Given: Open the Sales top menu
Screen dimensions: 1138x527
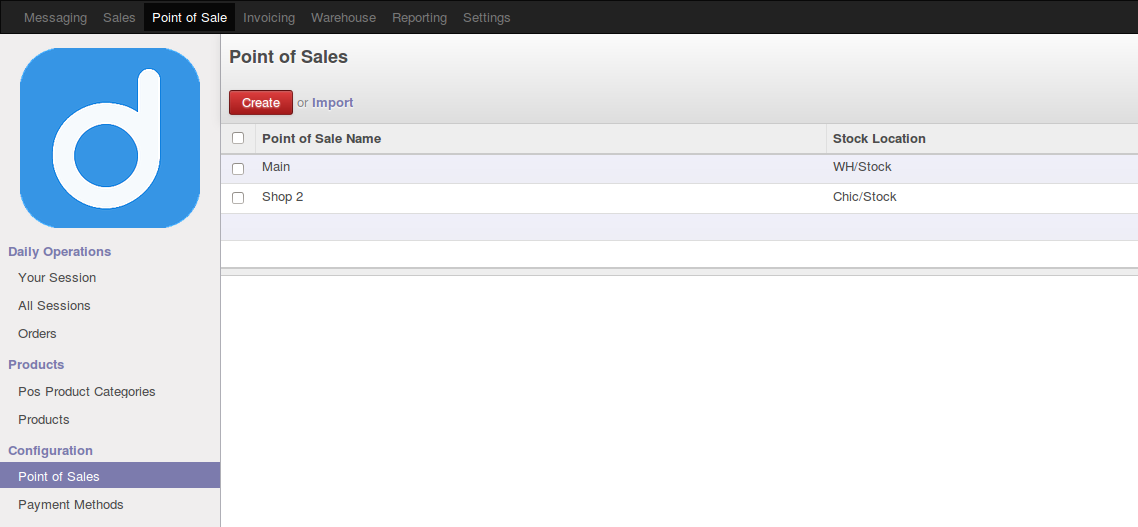Looking at the screenshot, I should [119, 17].
